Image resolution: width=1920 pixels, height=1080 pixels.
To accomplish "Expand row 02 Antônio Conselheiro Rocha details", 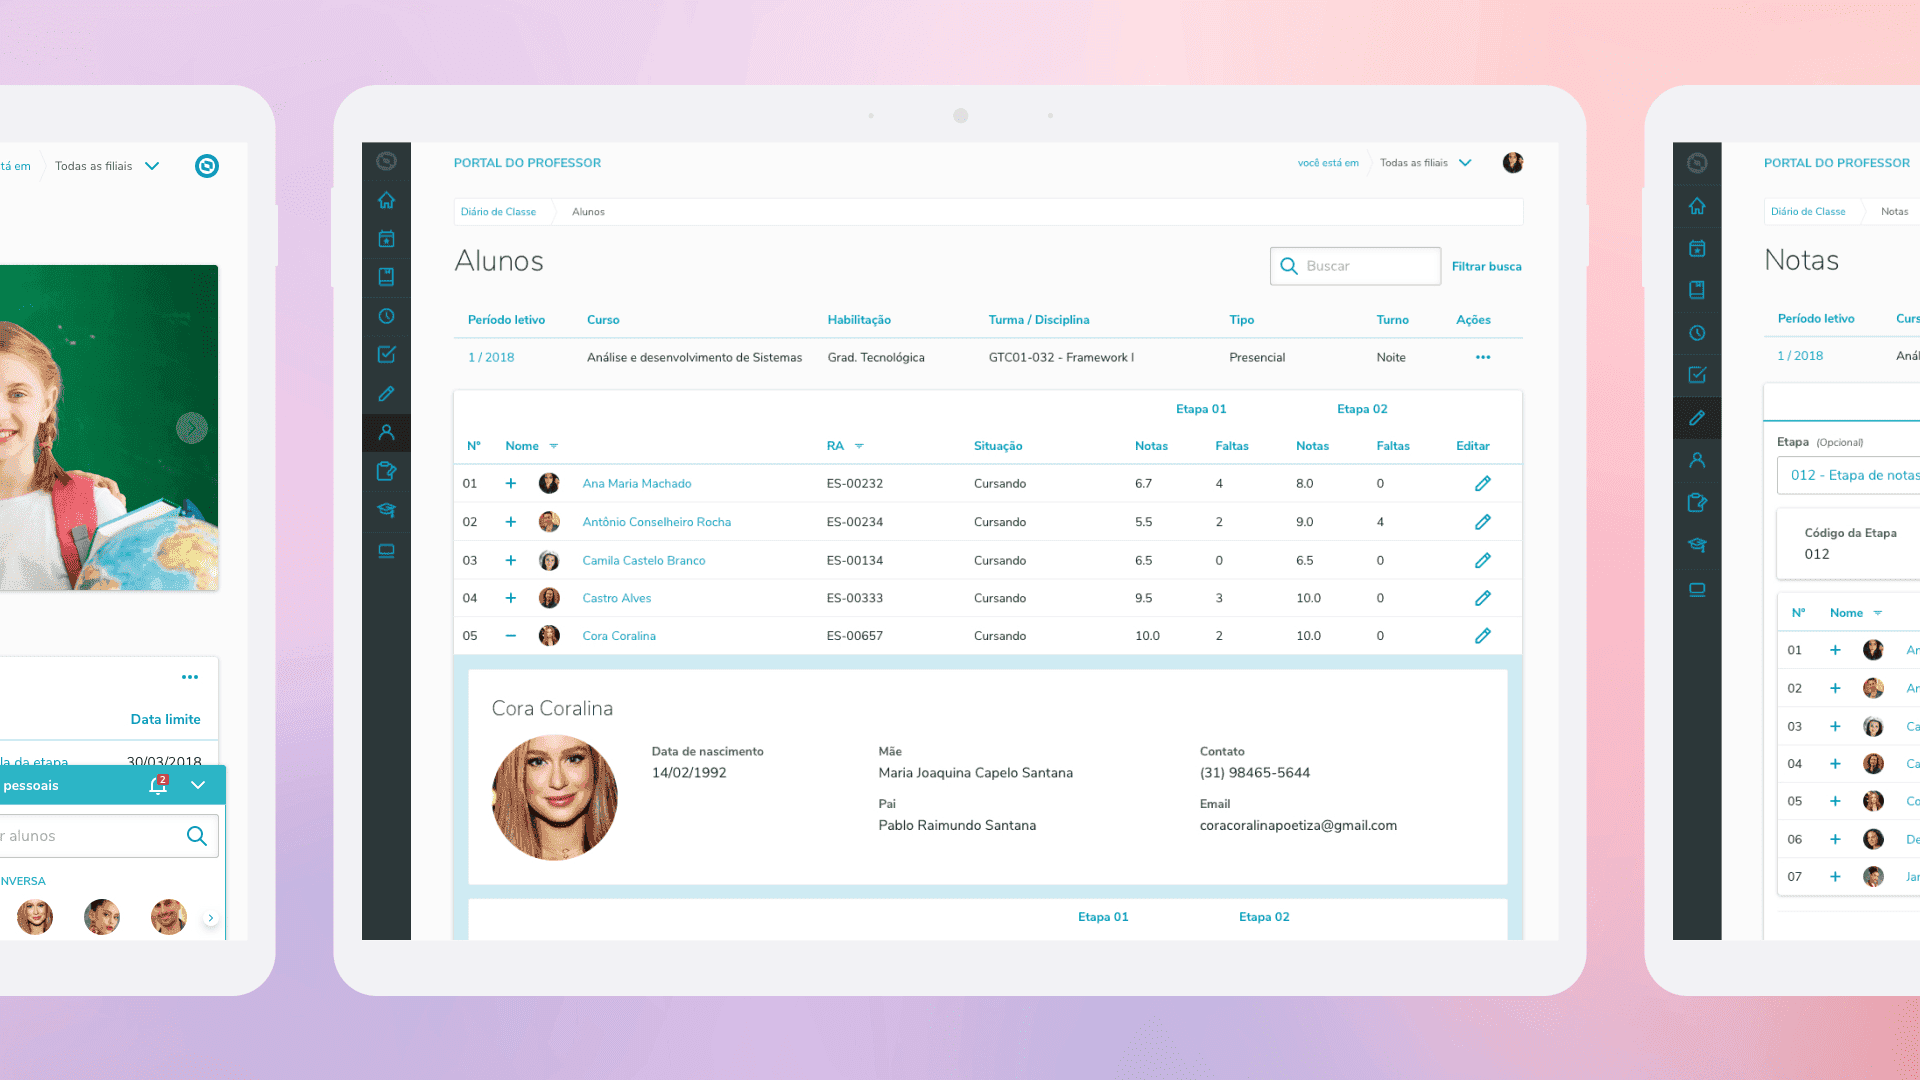I will tap(511, 522).
